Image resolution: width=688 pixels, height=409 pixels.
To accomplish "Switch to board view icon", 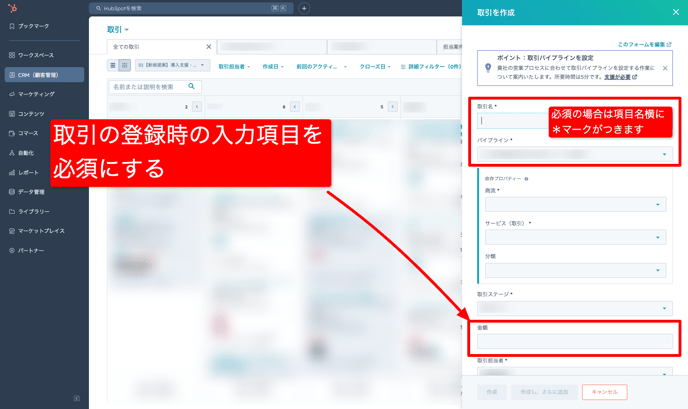I will [x=125, y=65].
